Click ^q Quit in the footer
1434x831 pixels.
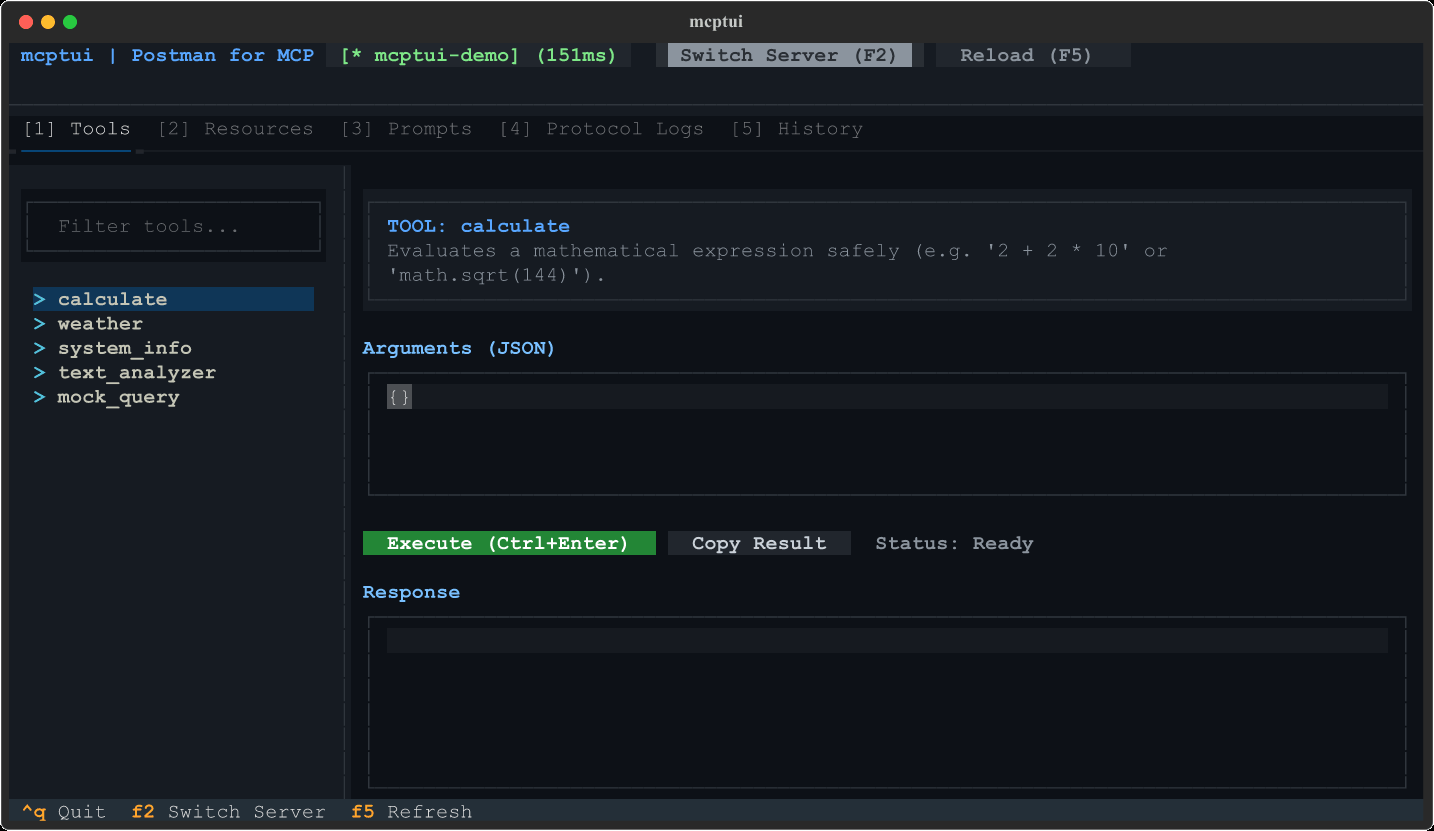[63, 812]
